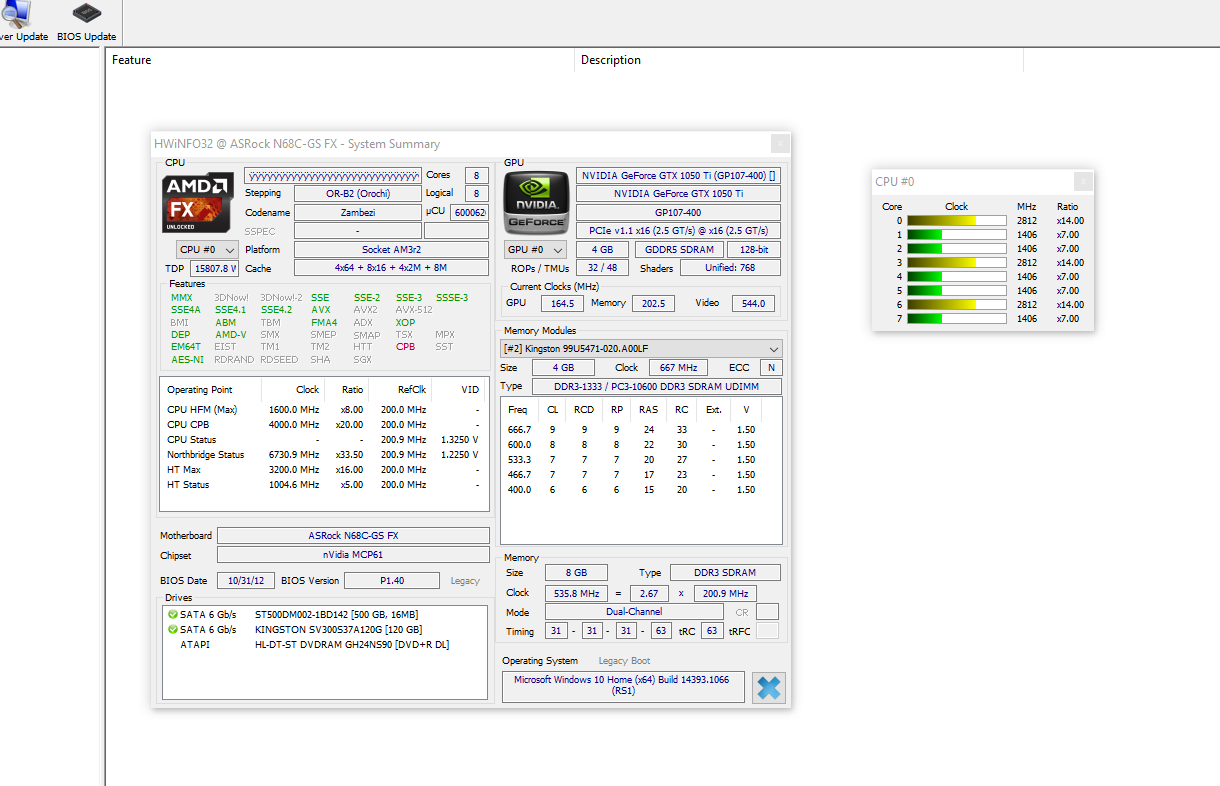The width and height of the screenshot is (1220, 786).
Task: Open the GPU #0 selector dropdown
Action: [x=535, y=250]
